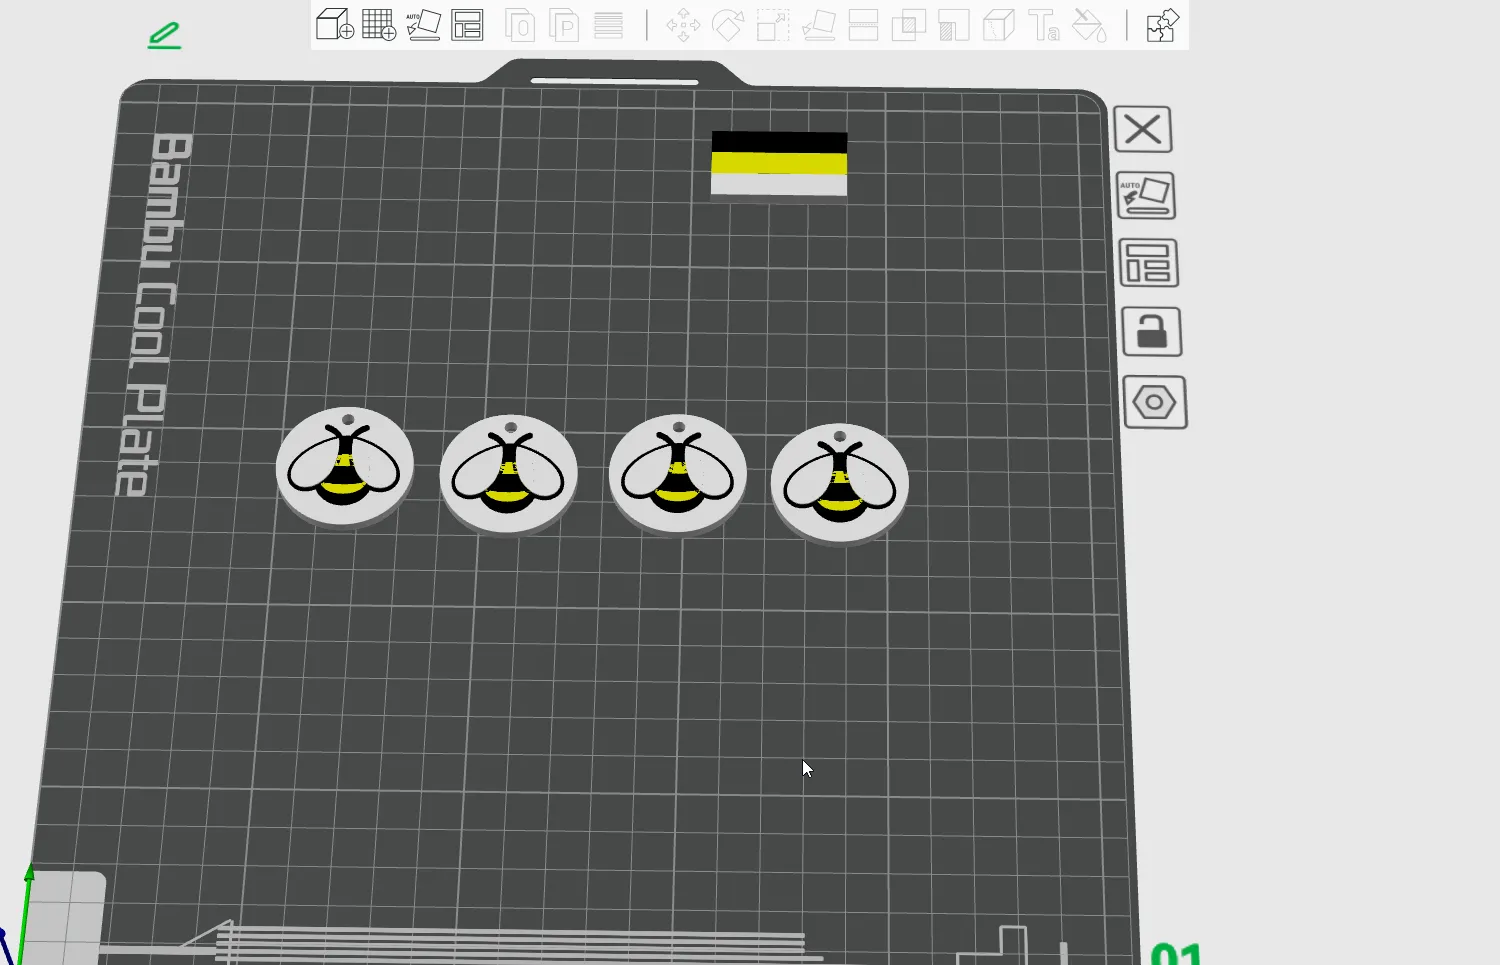Open the Support Painting tool

click(953, 24)
